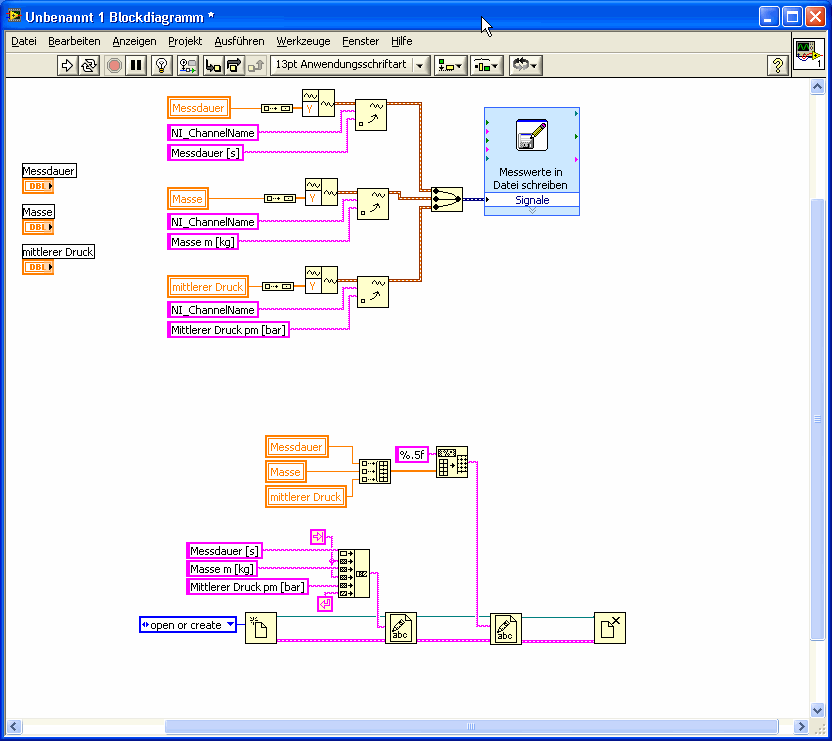Click the context help question mark button
The width and height of the screenshot is (832, 741).
pyautogui.click(x=777, y=65)
